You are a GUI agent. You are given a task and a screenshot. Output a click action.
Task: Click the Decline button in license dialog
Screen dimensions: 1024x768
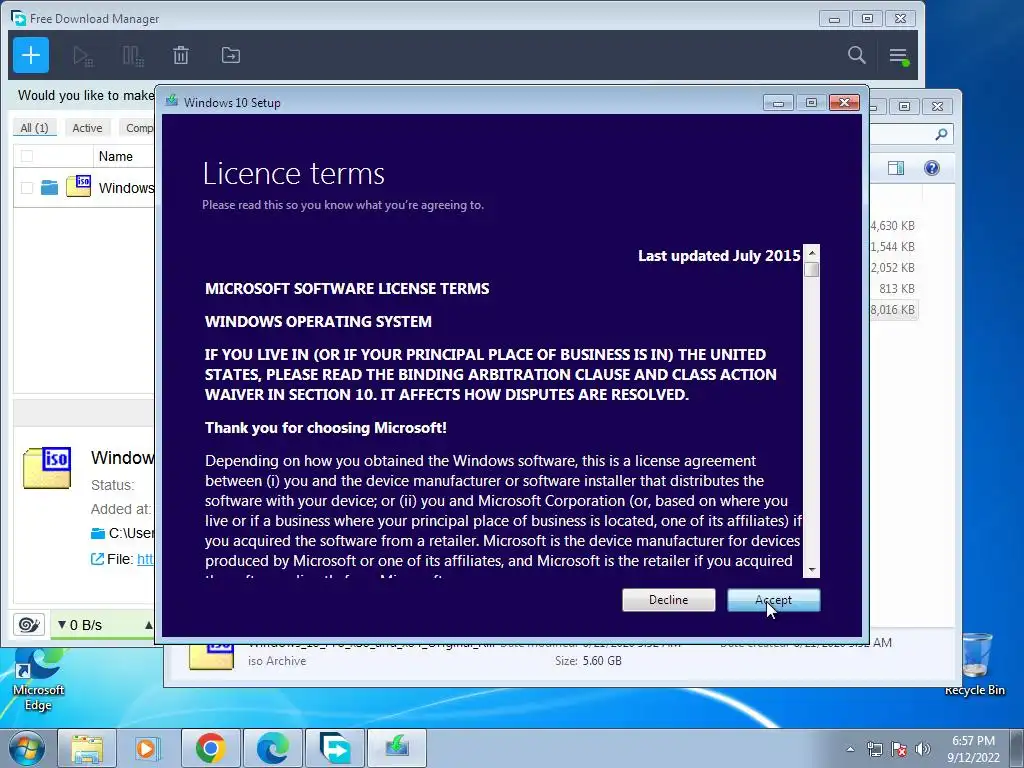pyautogui.click(x=668, y=600)
